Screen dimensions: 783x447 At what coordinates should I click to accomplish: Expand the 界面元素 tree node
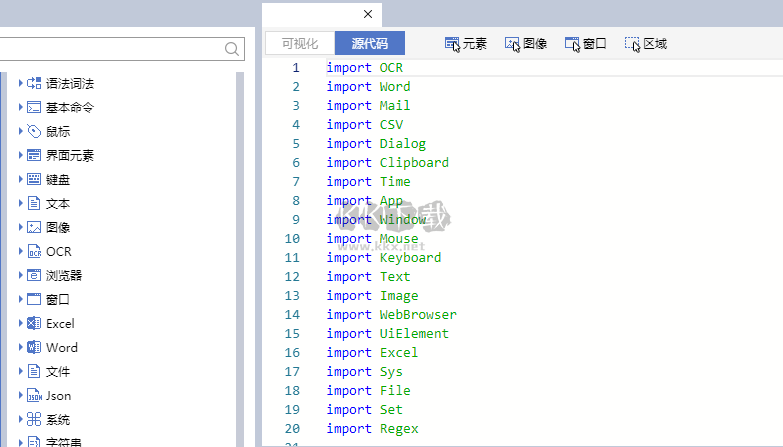[x=20, y=155]
